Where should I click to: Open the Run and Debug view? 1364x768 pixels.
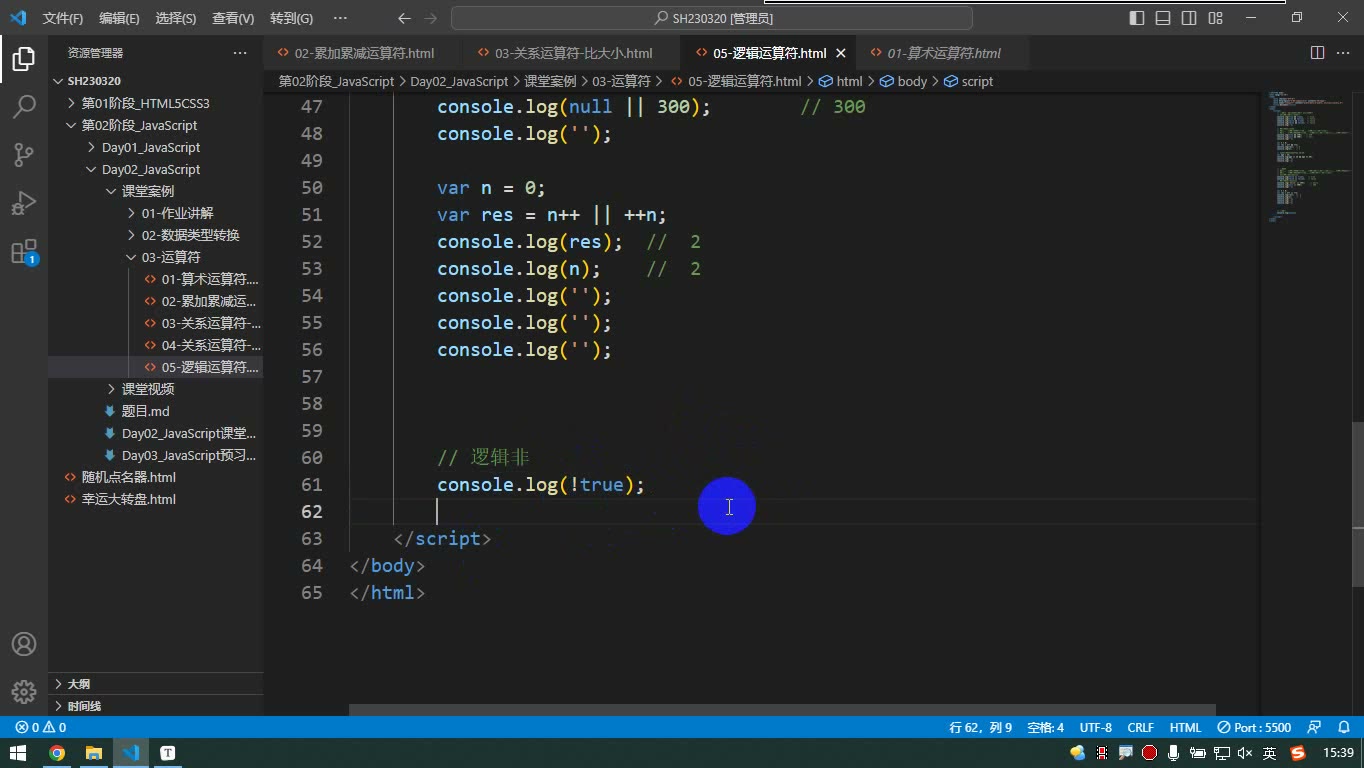(24, 203)
